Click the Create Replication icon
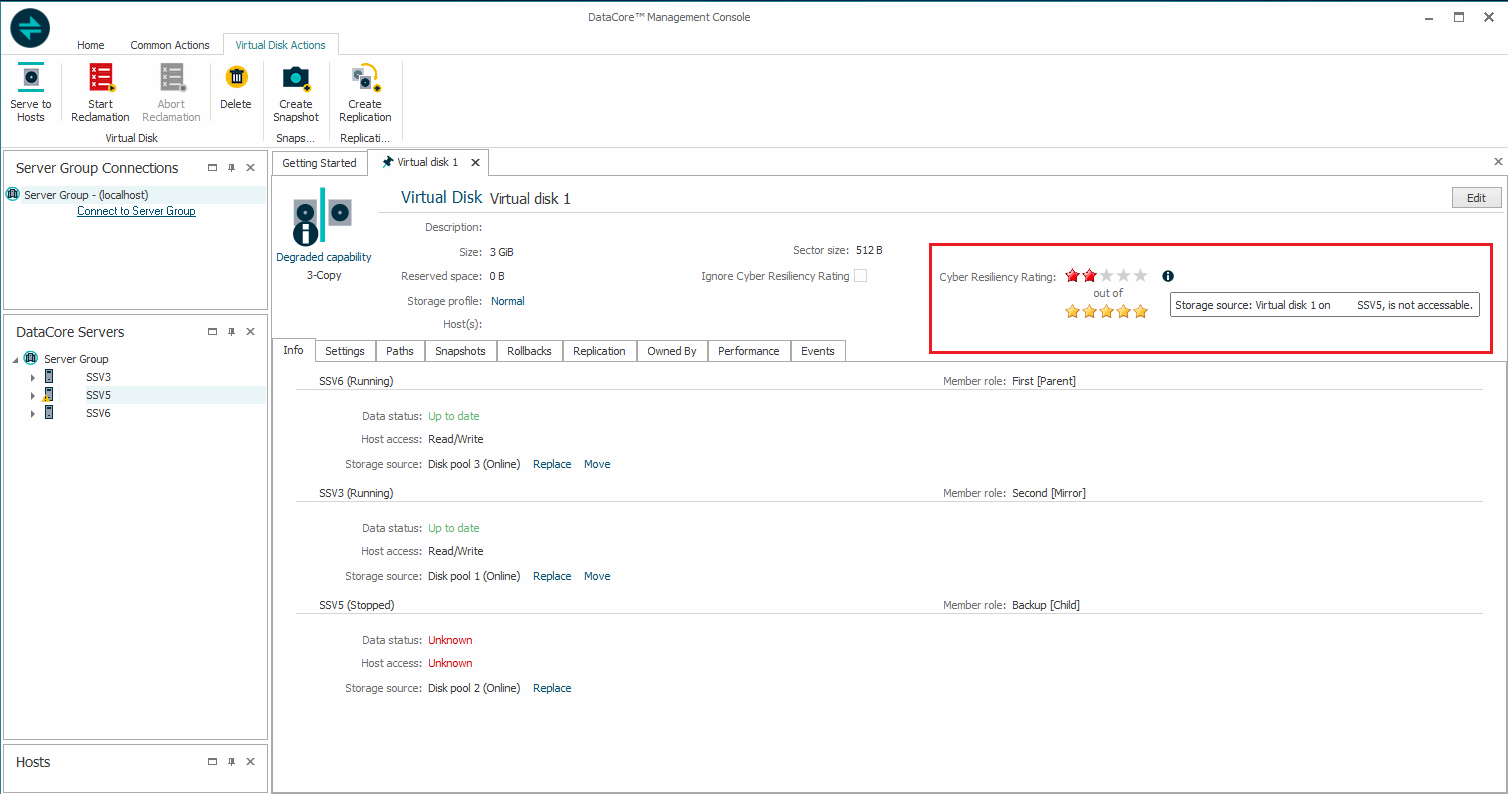The image size is (1508, 794). (365, 78)
